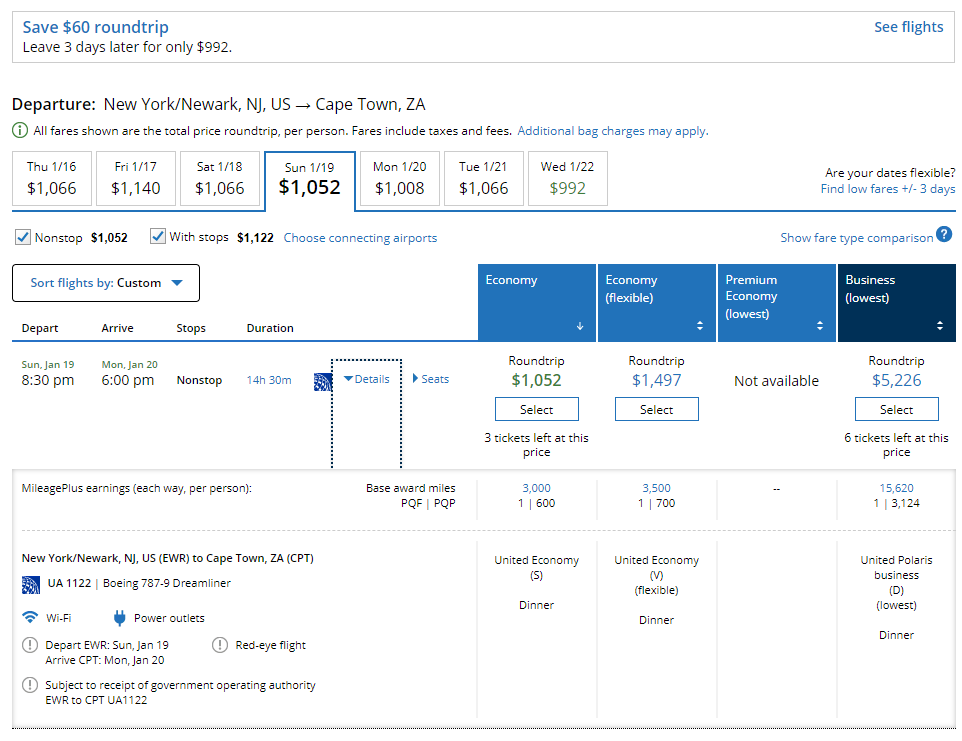Click the Red-eye flight alert icon
This screenshot has width=962, height=741.
(220, 645)
